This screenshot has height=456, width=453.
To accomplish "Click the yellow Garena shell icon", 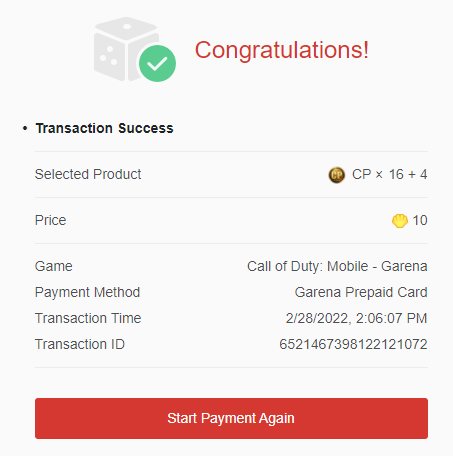I will click(x=400, y=221).
